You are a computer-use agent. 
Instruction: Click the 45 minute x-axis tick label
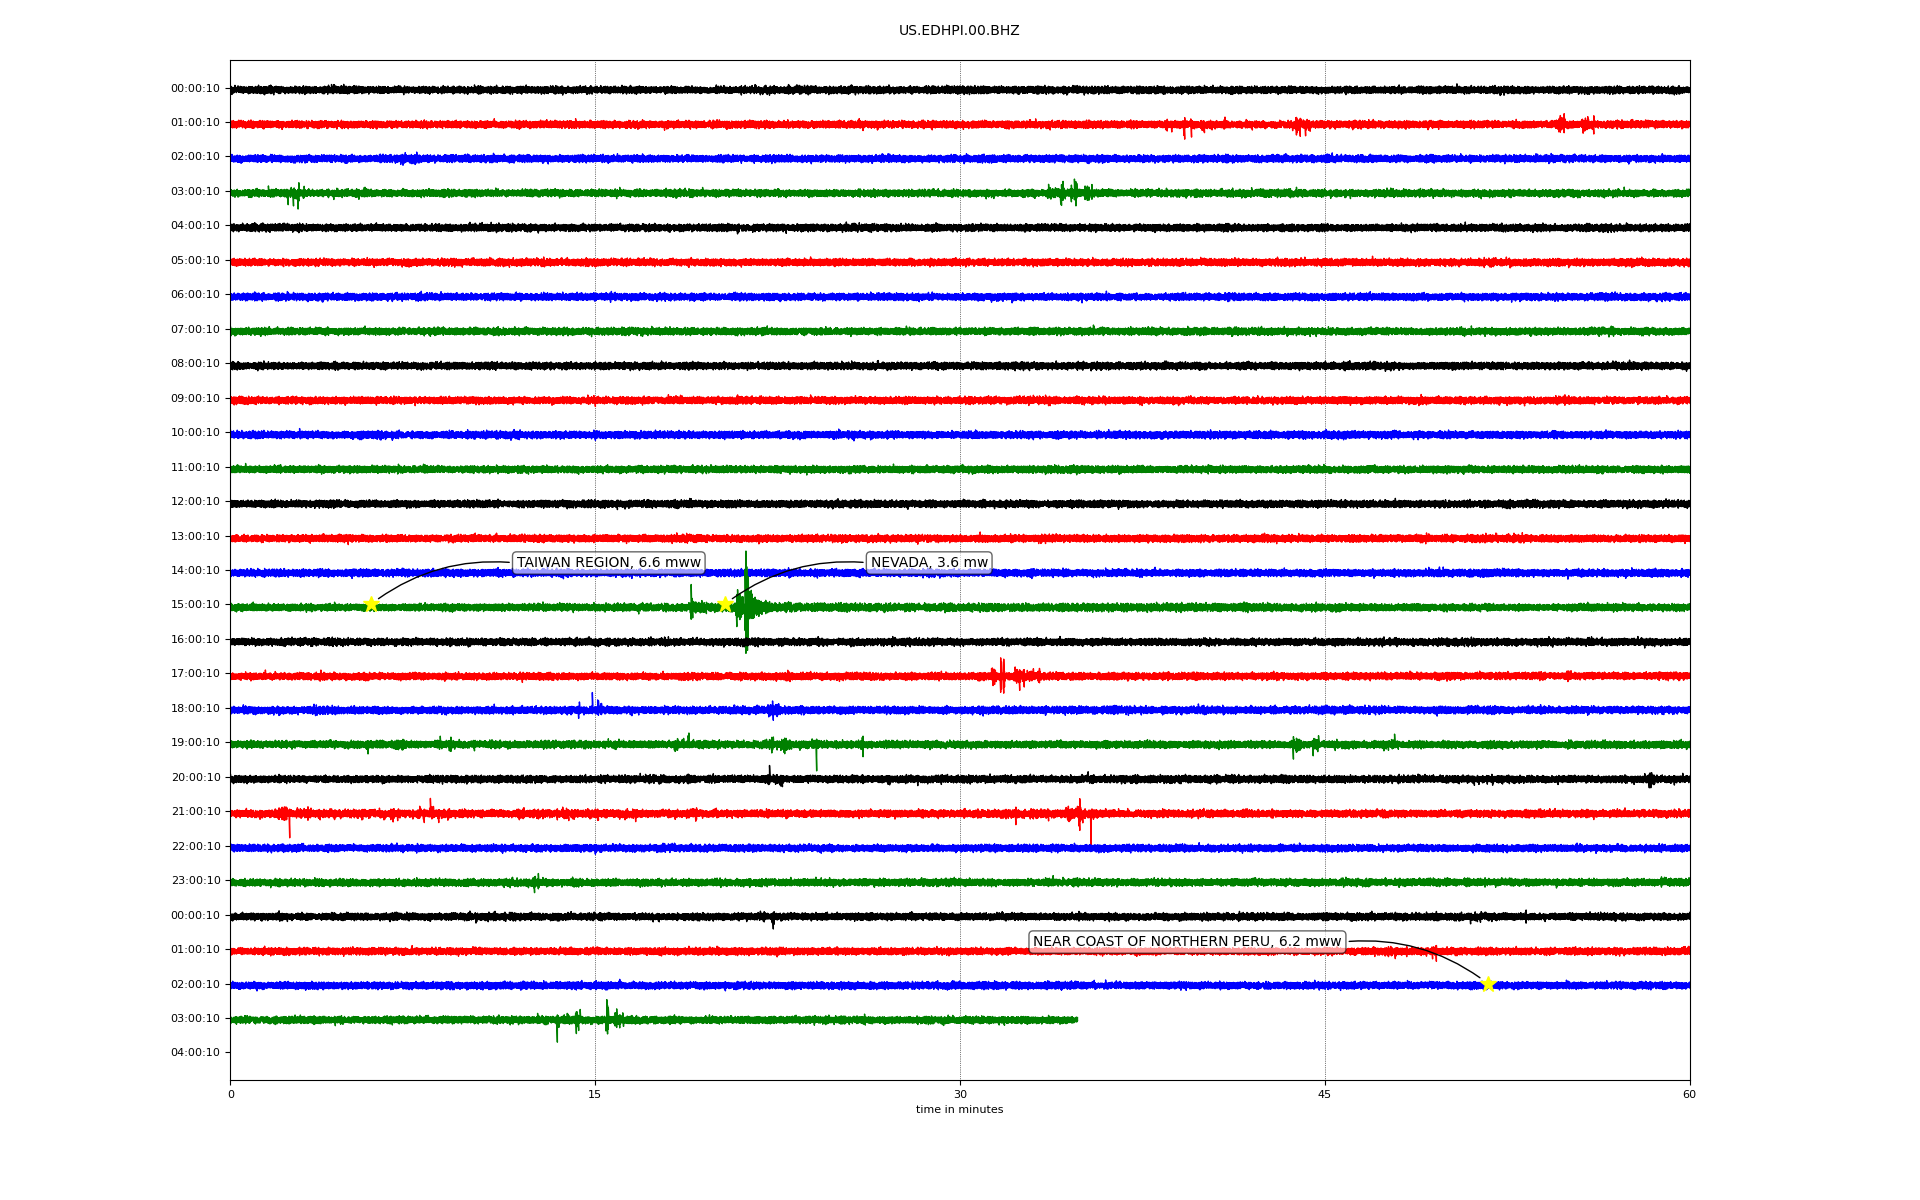click(x=1325, y=1095)
